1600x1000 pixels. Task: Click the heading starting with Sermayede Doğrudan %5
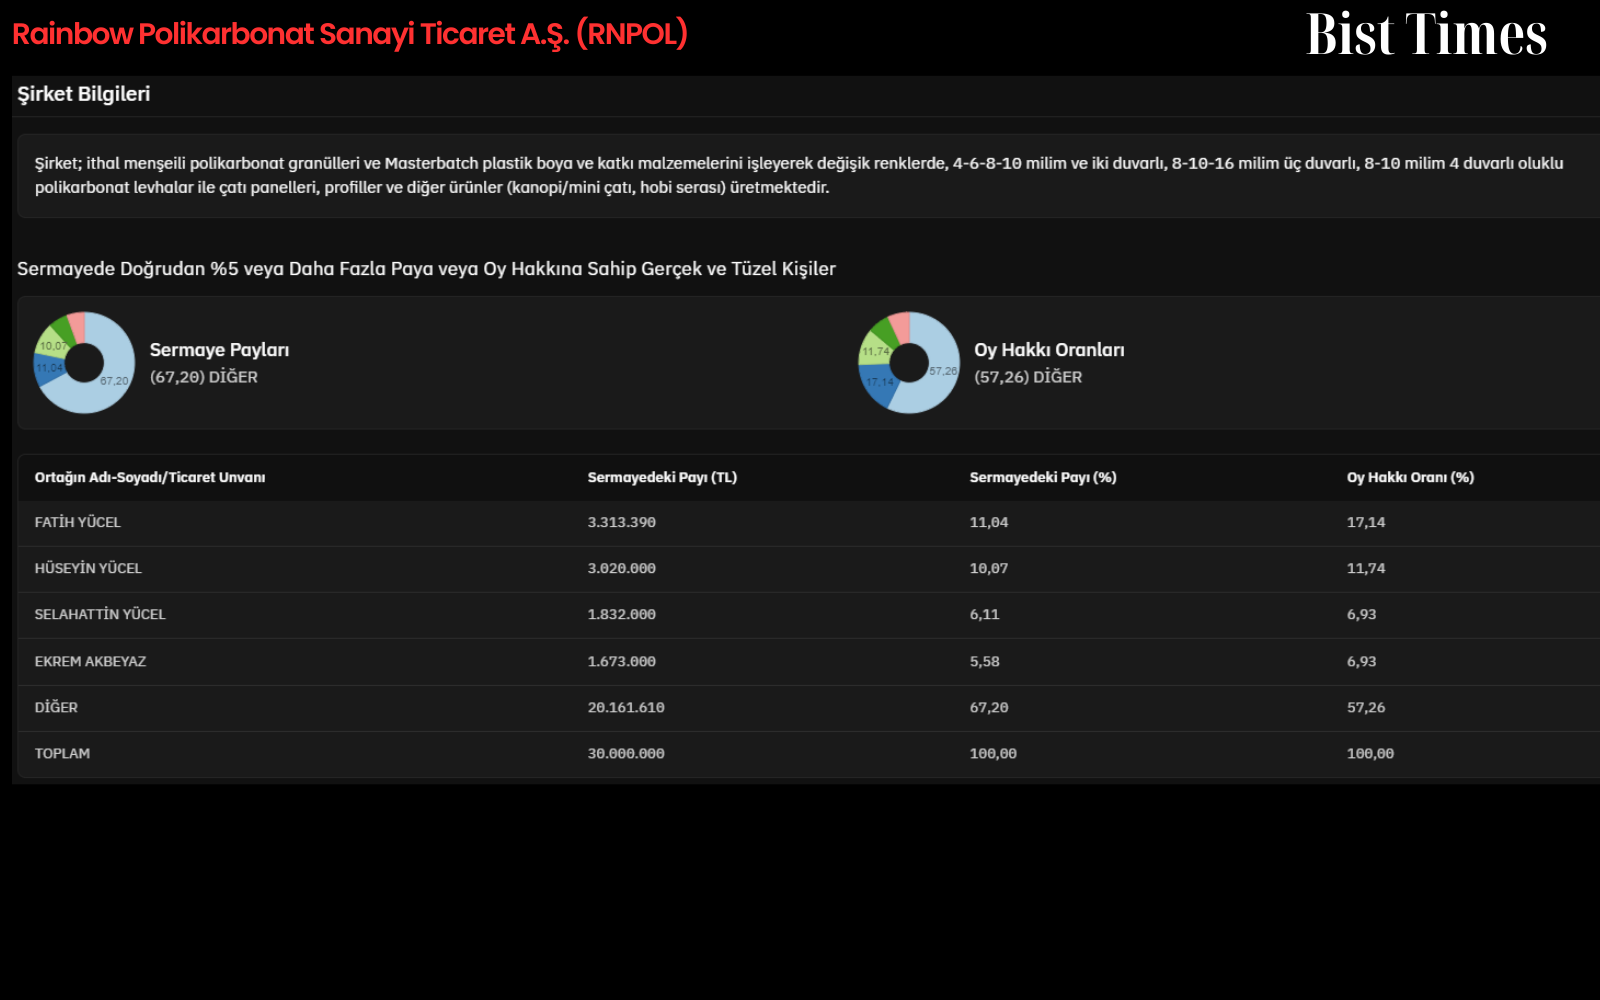pos(426,269)
